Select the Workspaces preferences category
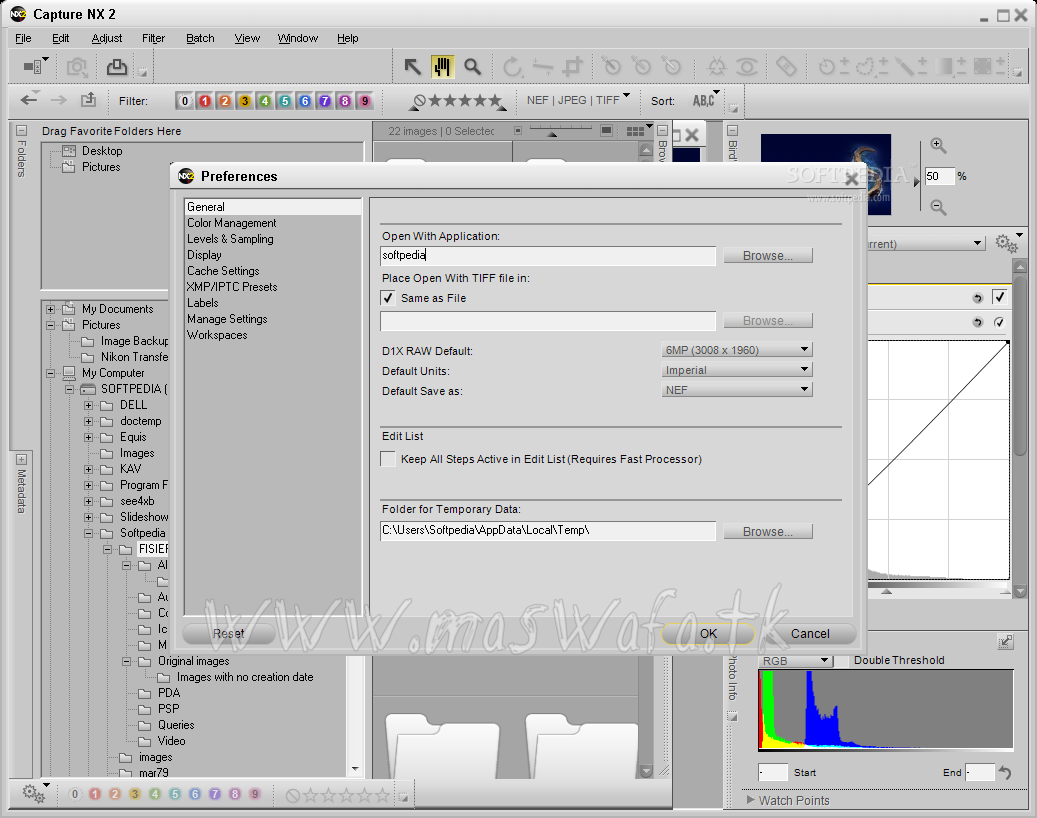Image resolution: width=1037 pixels, height=818 pixels. 217,335
